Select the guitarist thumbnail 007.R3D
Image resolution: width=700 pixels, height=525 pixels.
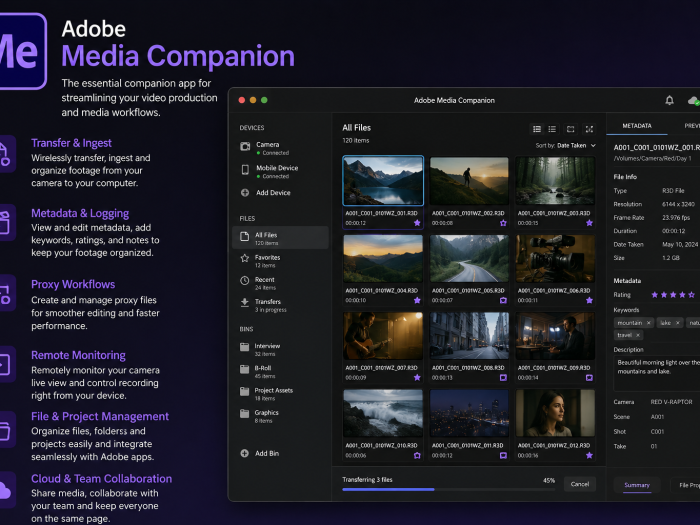[x=383, y=336]
